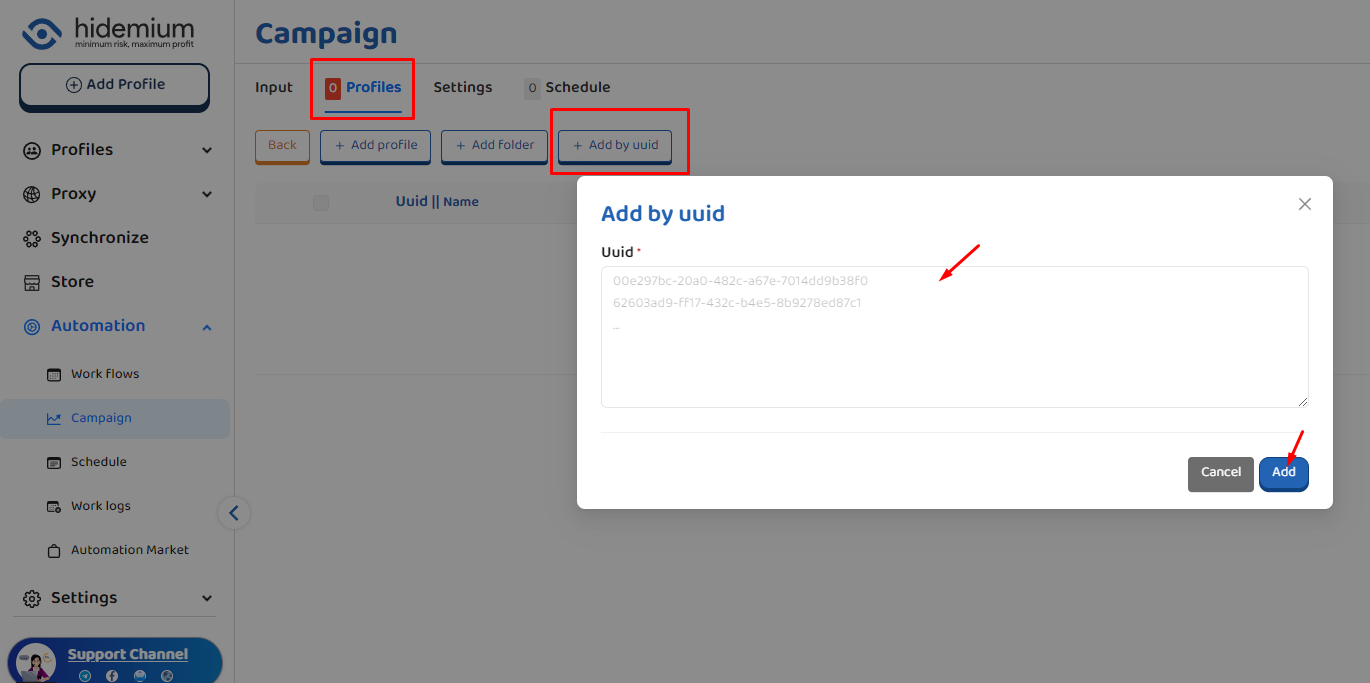Click the Store sidebar icon
Screen dimensions: 1370x683
point(32,282)
